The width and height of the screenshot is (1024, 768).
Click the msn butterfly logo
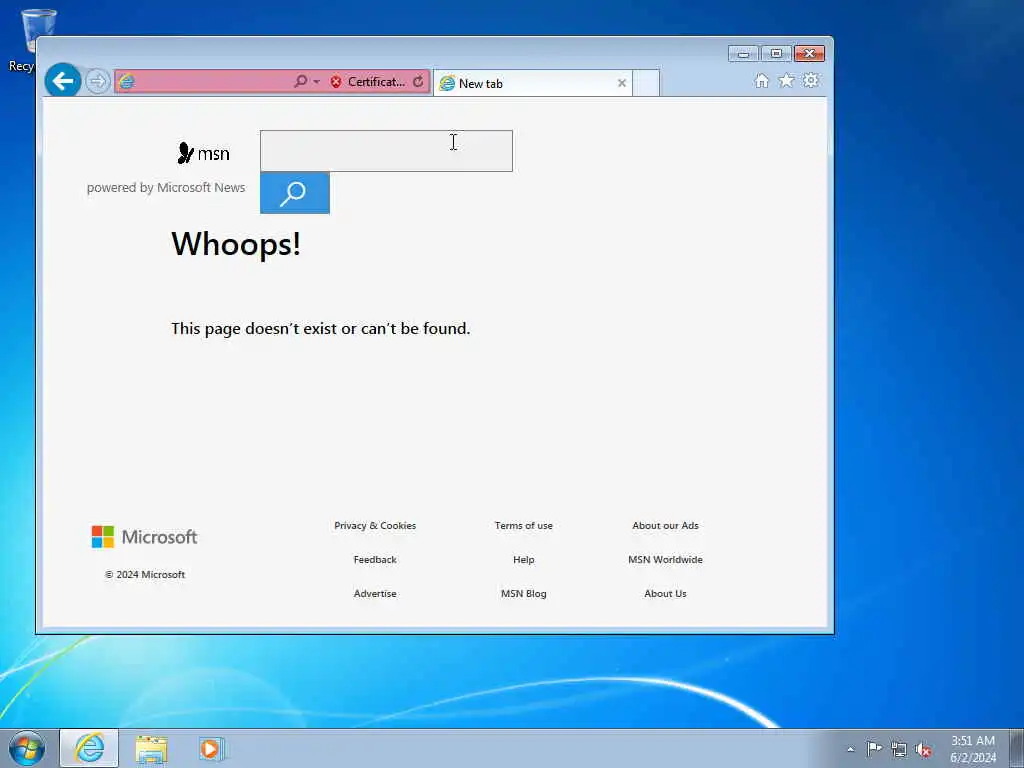click(203, 153)
